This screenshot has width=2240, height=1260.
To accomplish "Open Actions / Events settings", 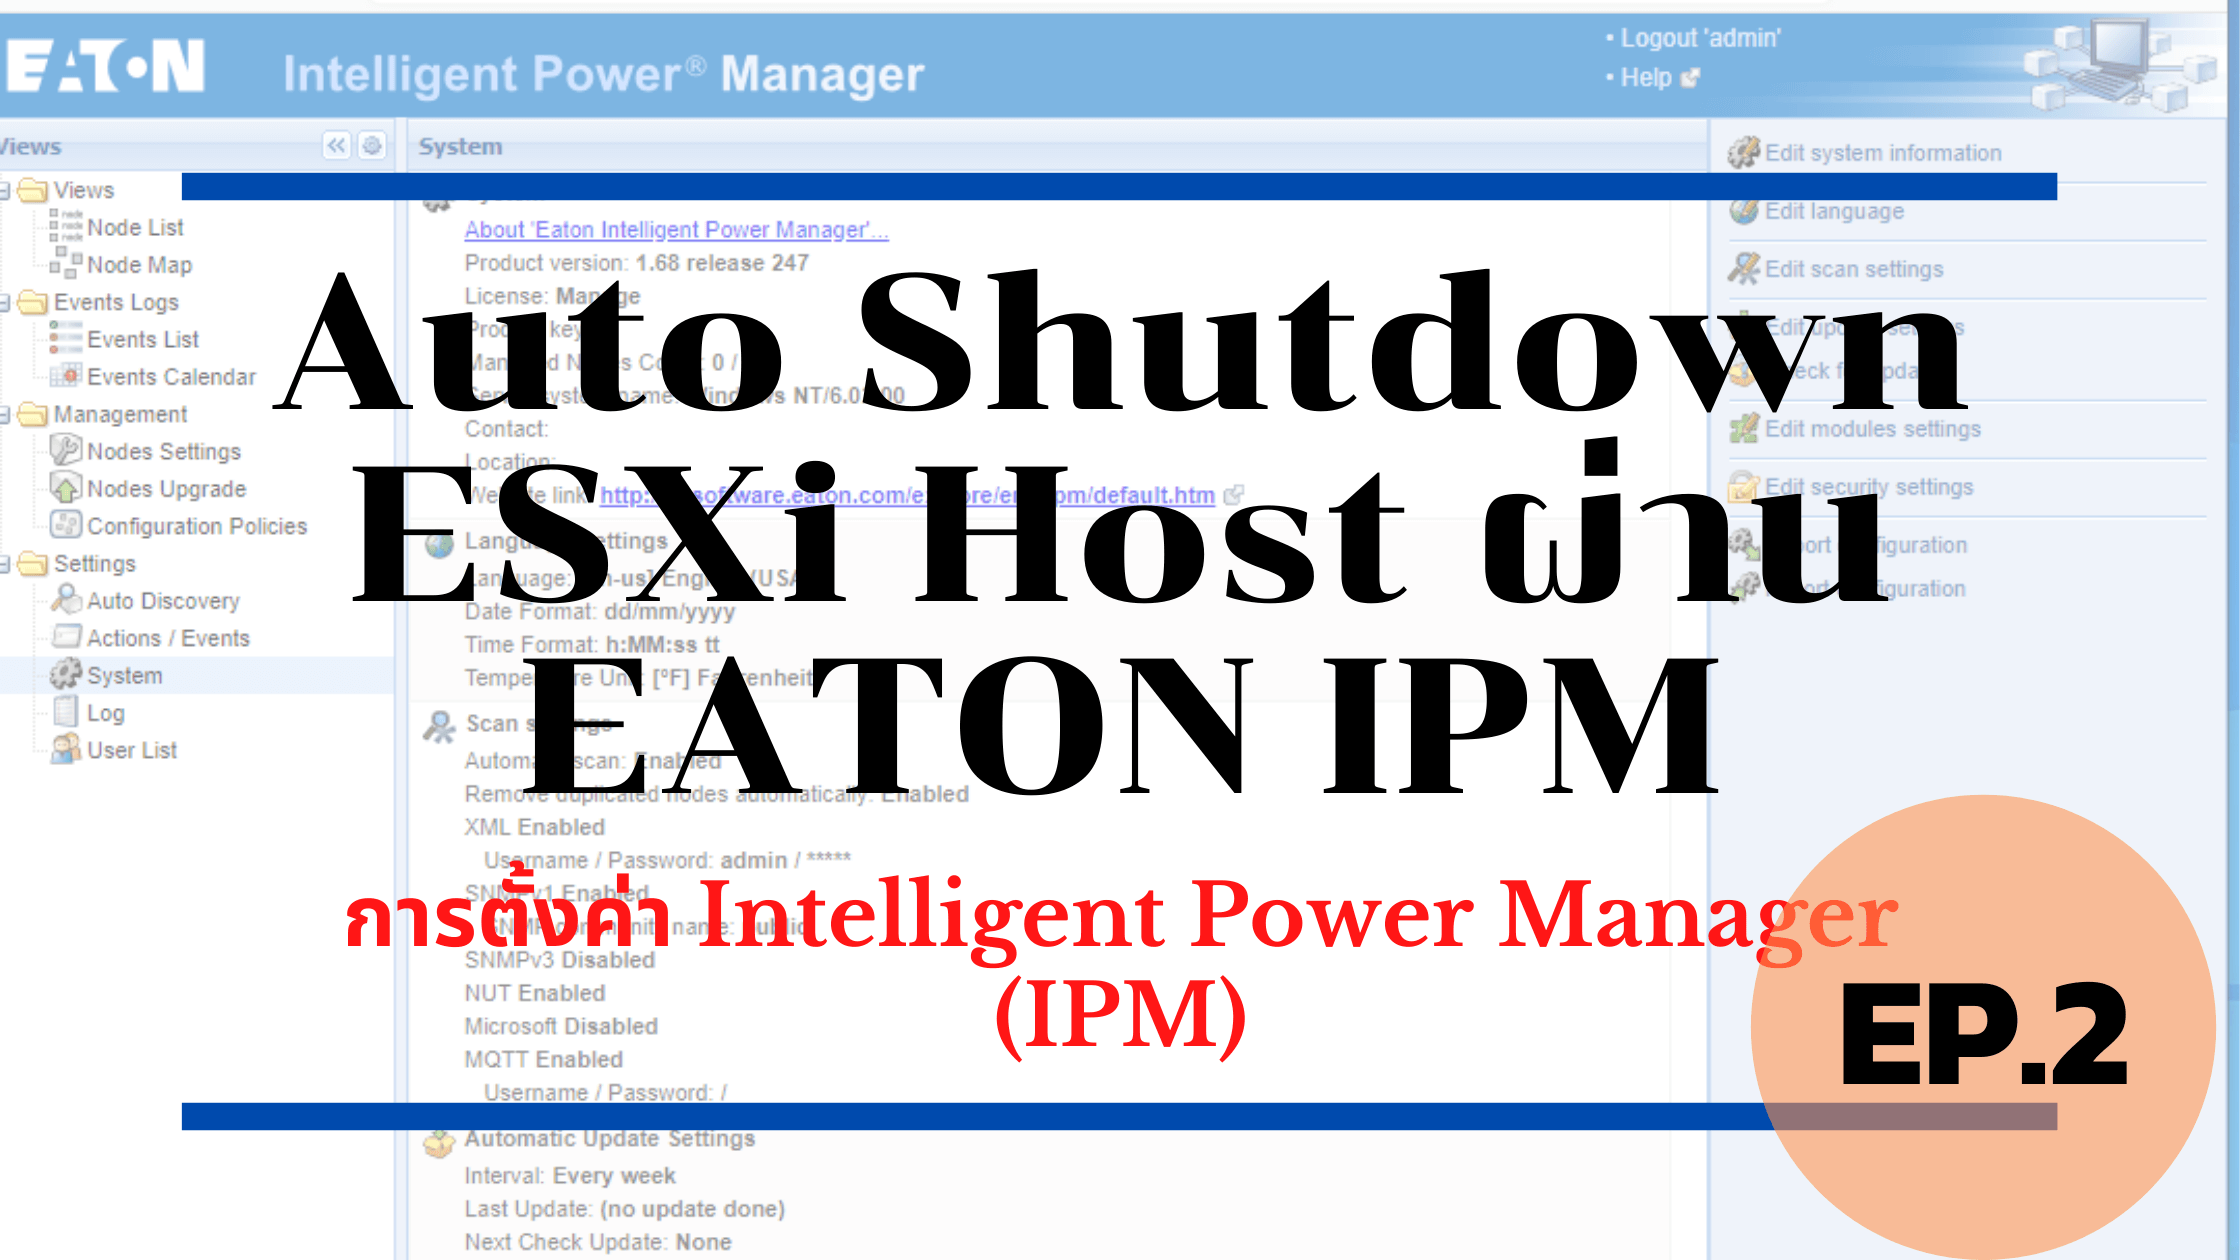I will (x=168, y=638).
